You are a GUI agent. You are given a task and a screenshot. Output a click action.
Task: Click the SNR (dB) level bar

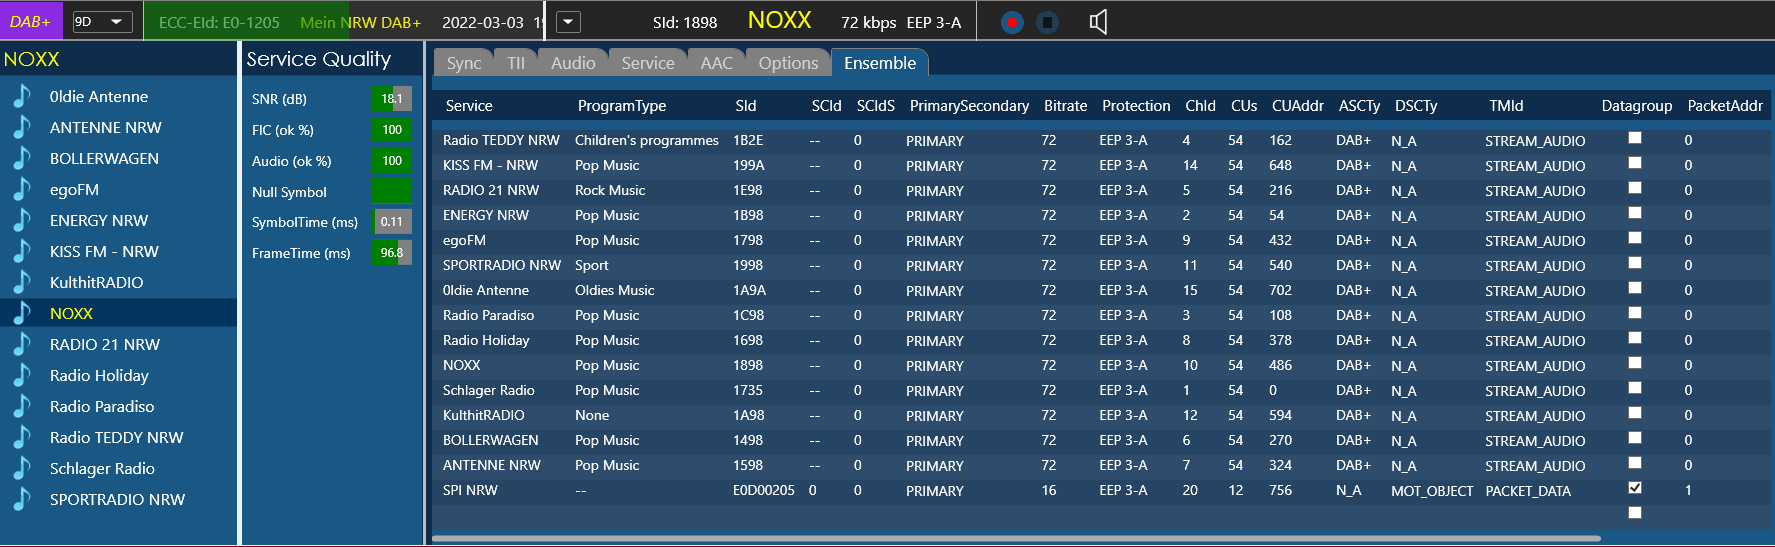(x=391, y=99)
